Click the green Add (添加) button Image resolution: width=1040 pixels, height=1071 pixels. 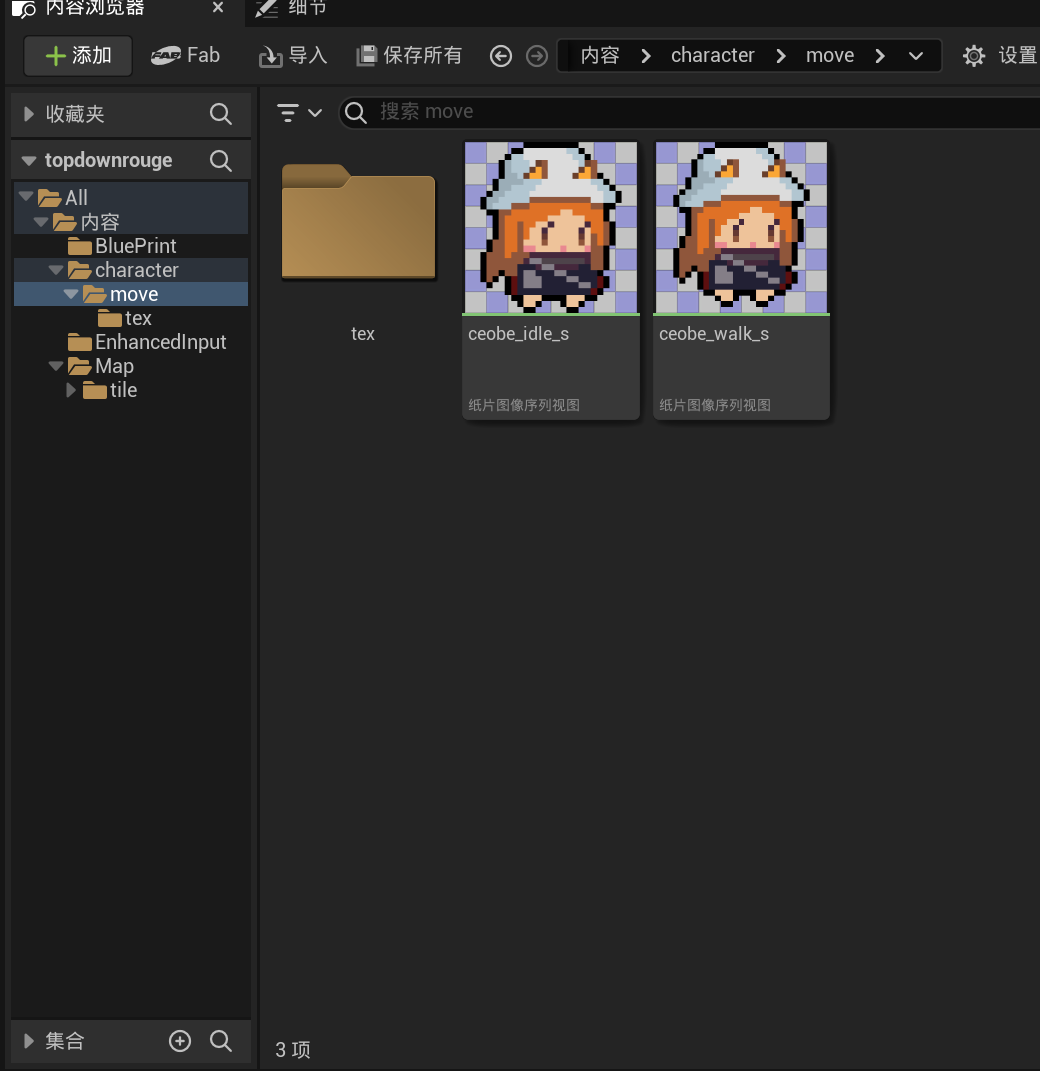click(78, 55)
